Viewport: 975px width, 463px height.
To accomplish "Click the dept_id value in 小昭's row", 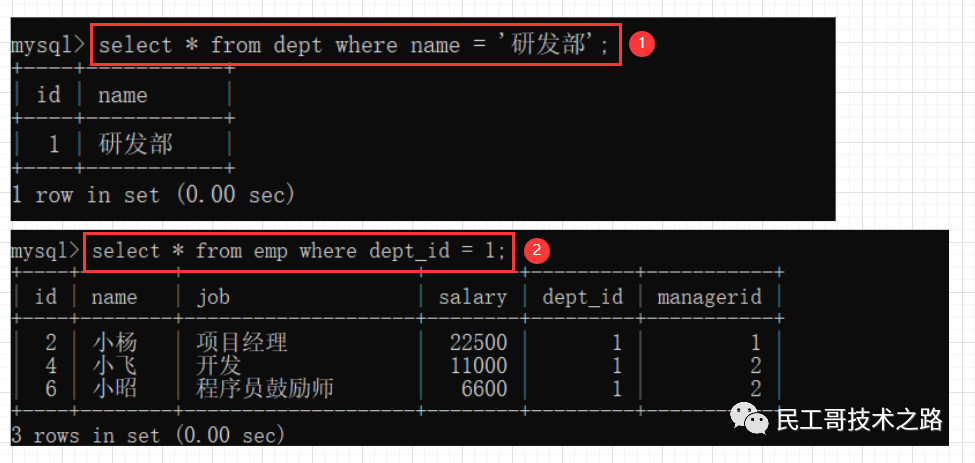I will pos(616,389).
